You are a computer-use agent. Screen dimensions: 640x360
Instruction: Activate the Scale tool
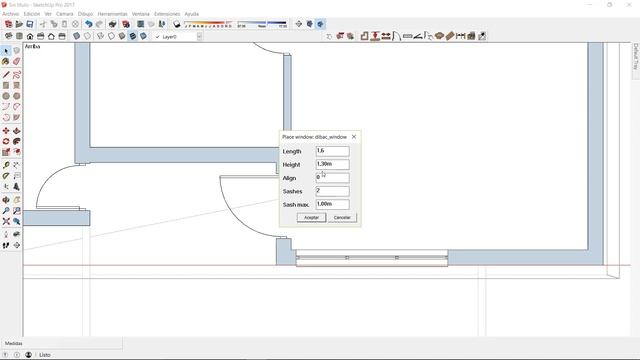point(6,152)
